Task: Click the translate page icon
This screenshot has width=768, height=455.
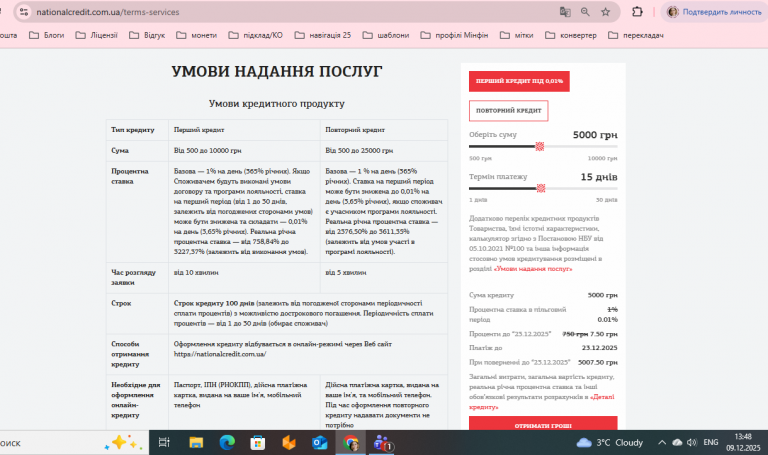Action: pos(565,12)
